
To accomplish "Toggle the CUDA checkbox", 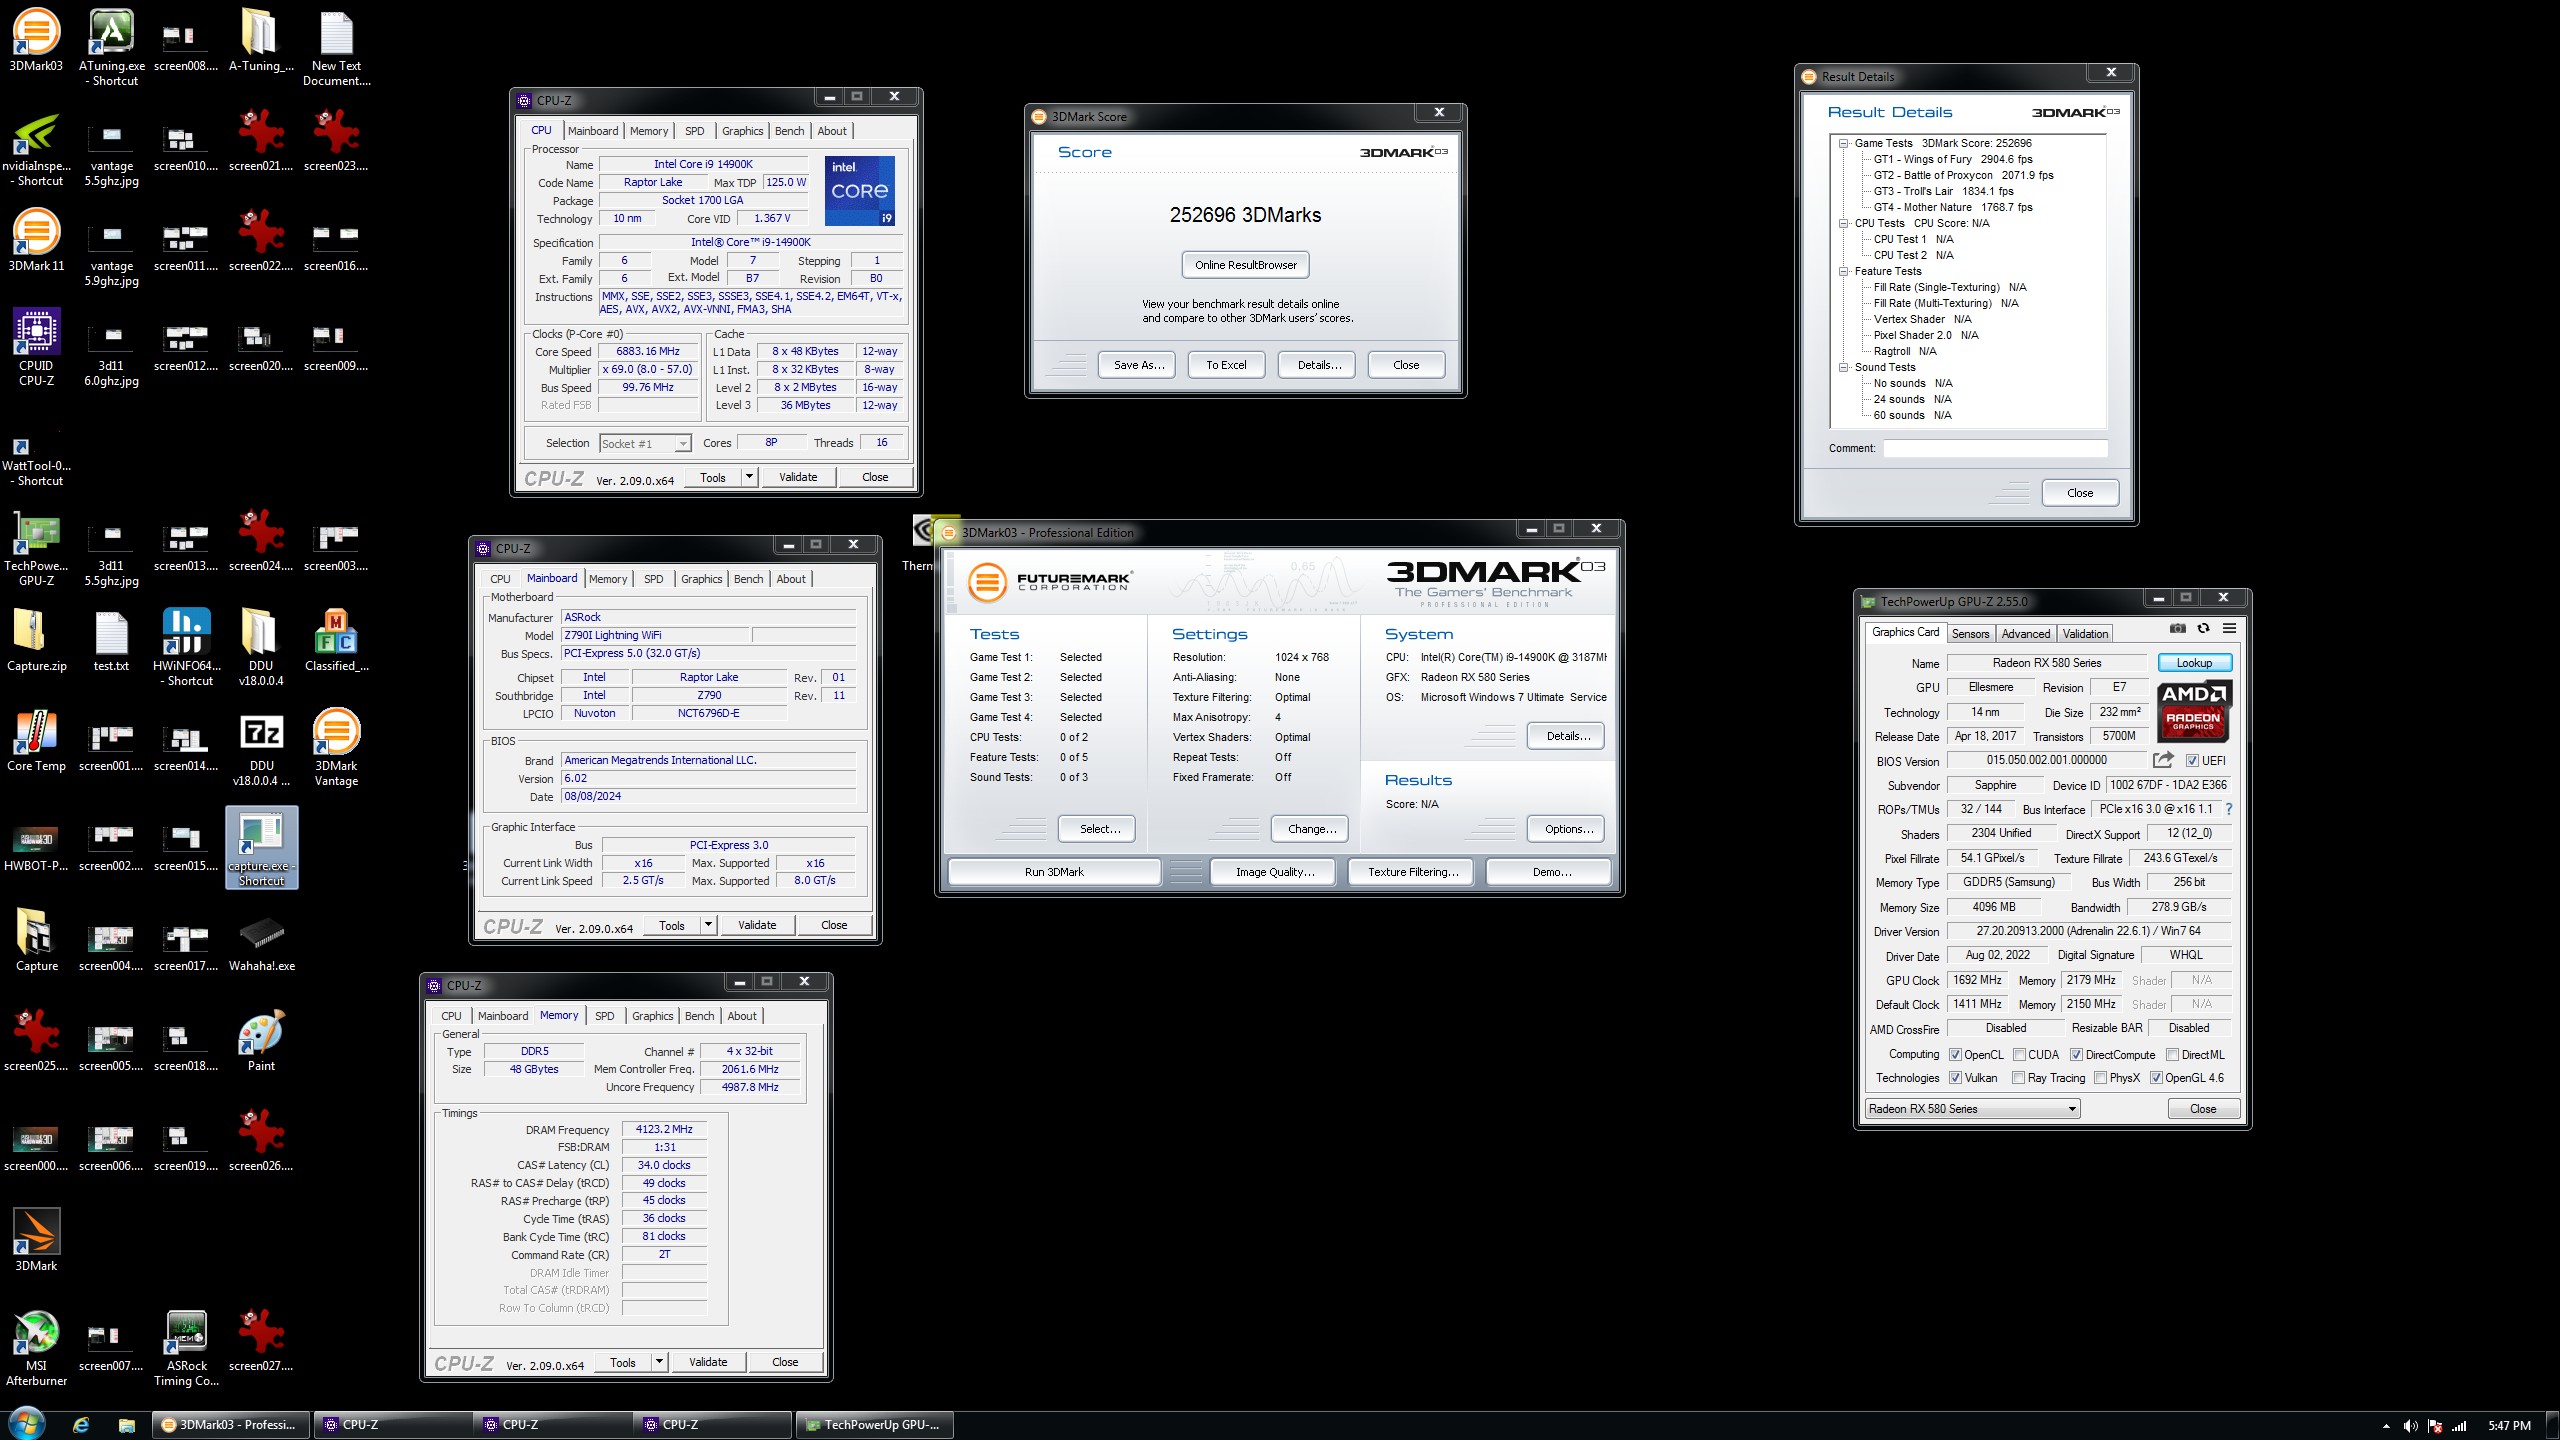I will click(2019, 1054).
